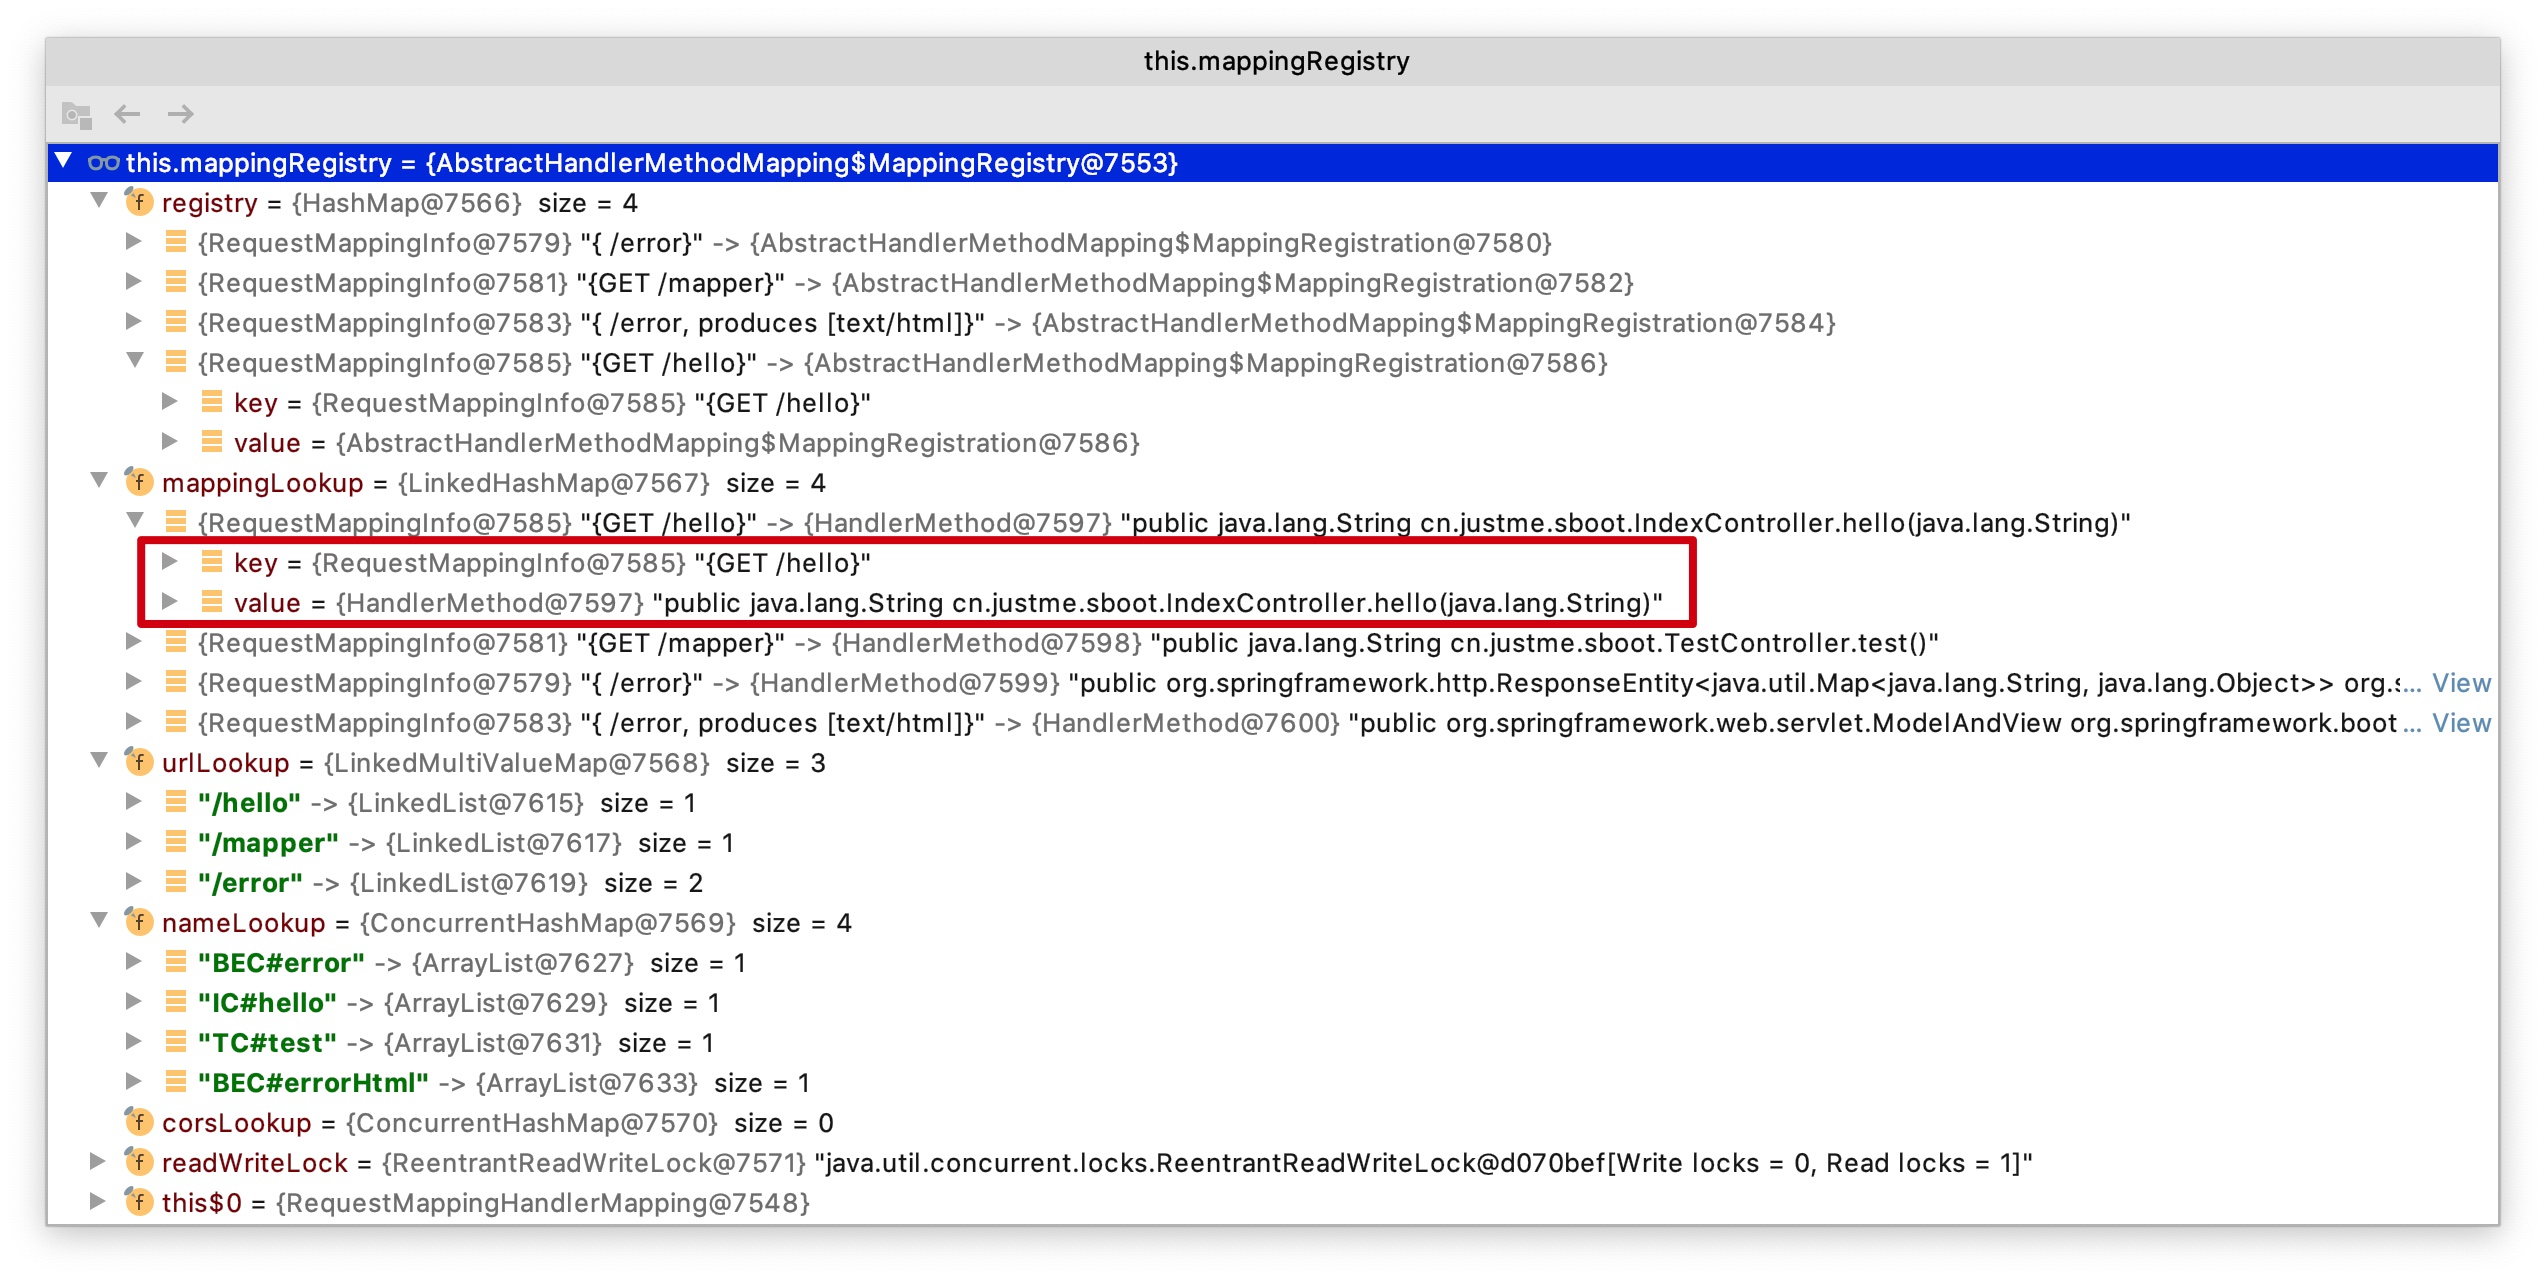2546x1280 pixels.
Task: Click the field icon next to this$0
Action: point(139,1202)
